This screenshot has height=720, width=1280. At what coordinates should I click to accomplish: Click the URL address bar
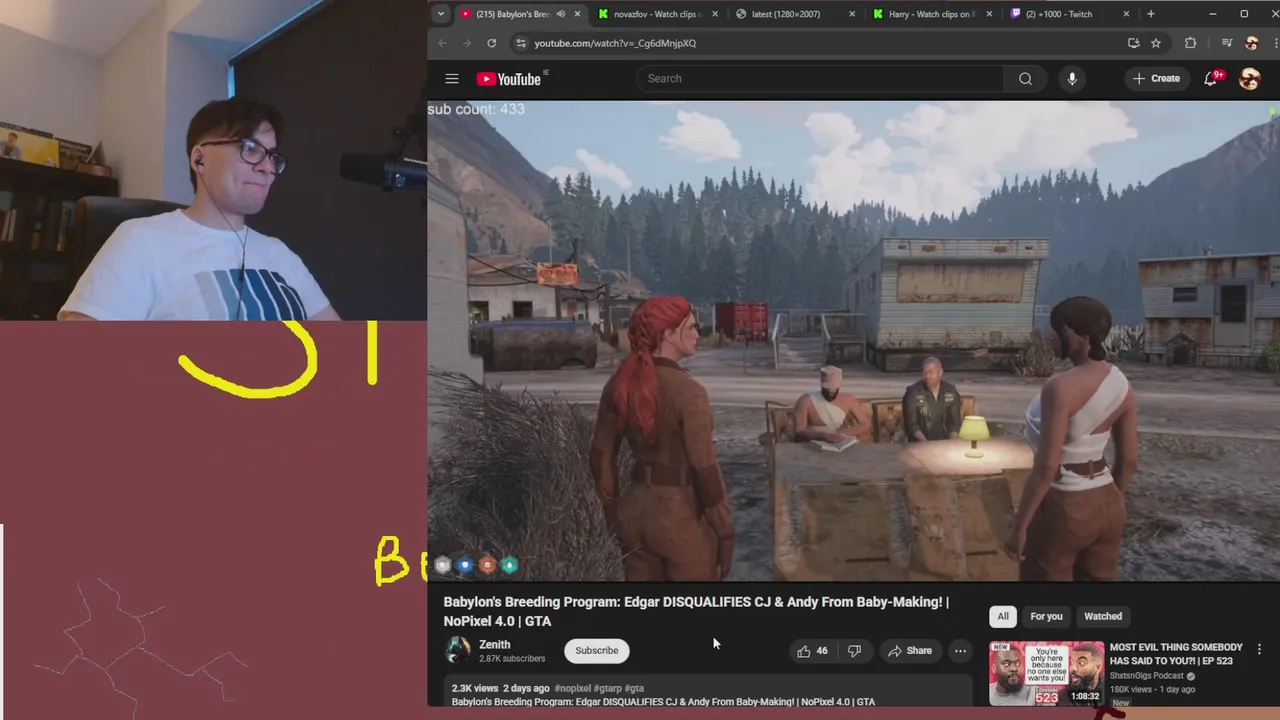pos(820,43)
